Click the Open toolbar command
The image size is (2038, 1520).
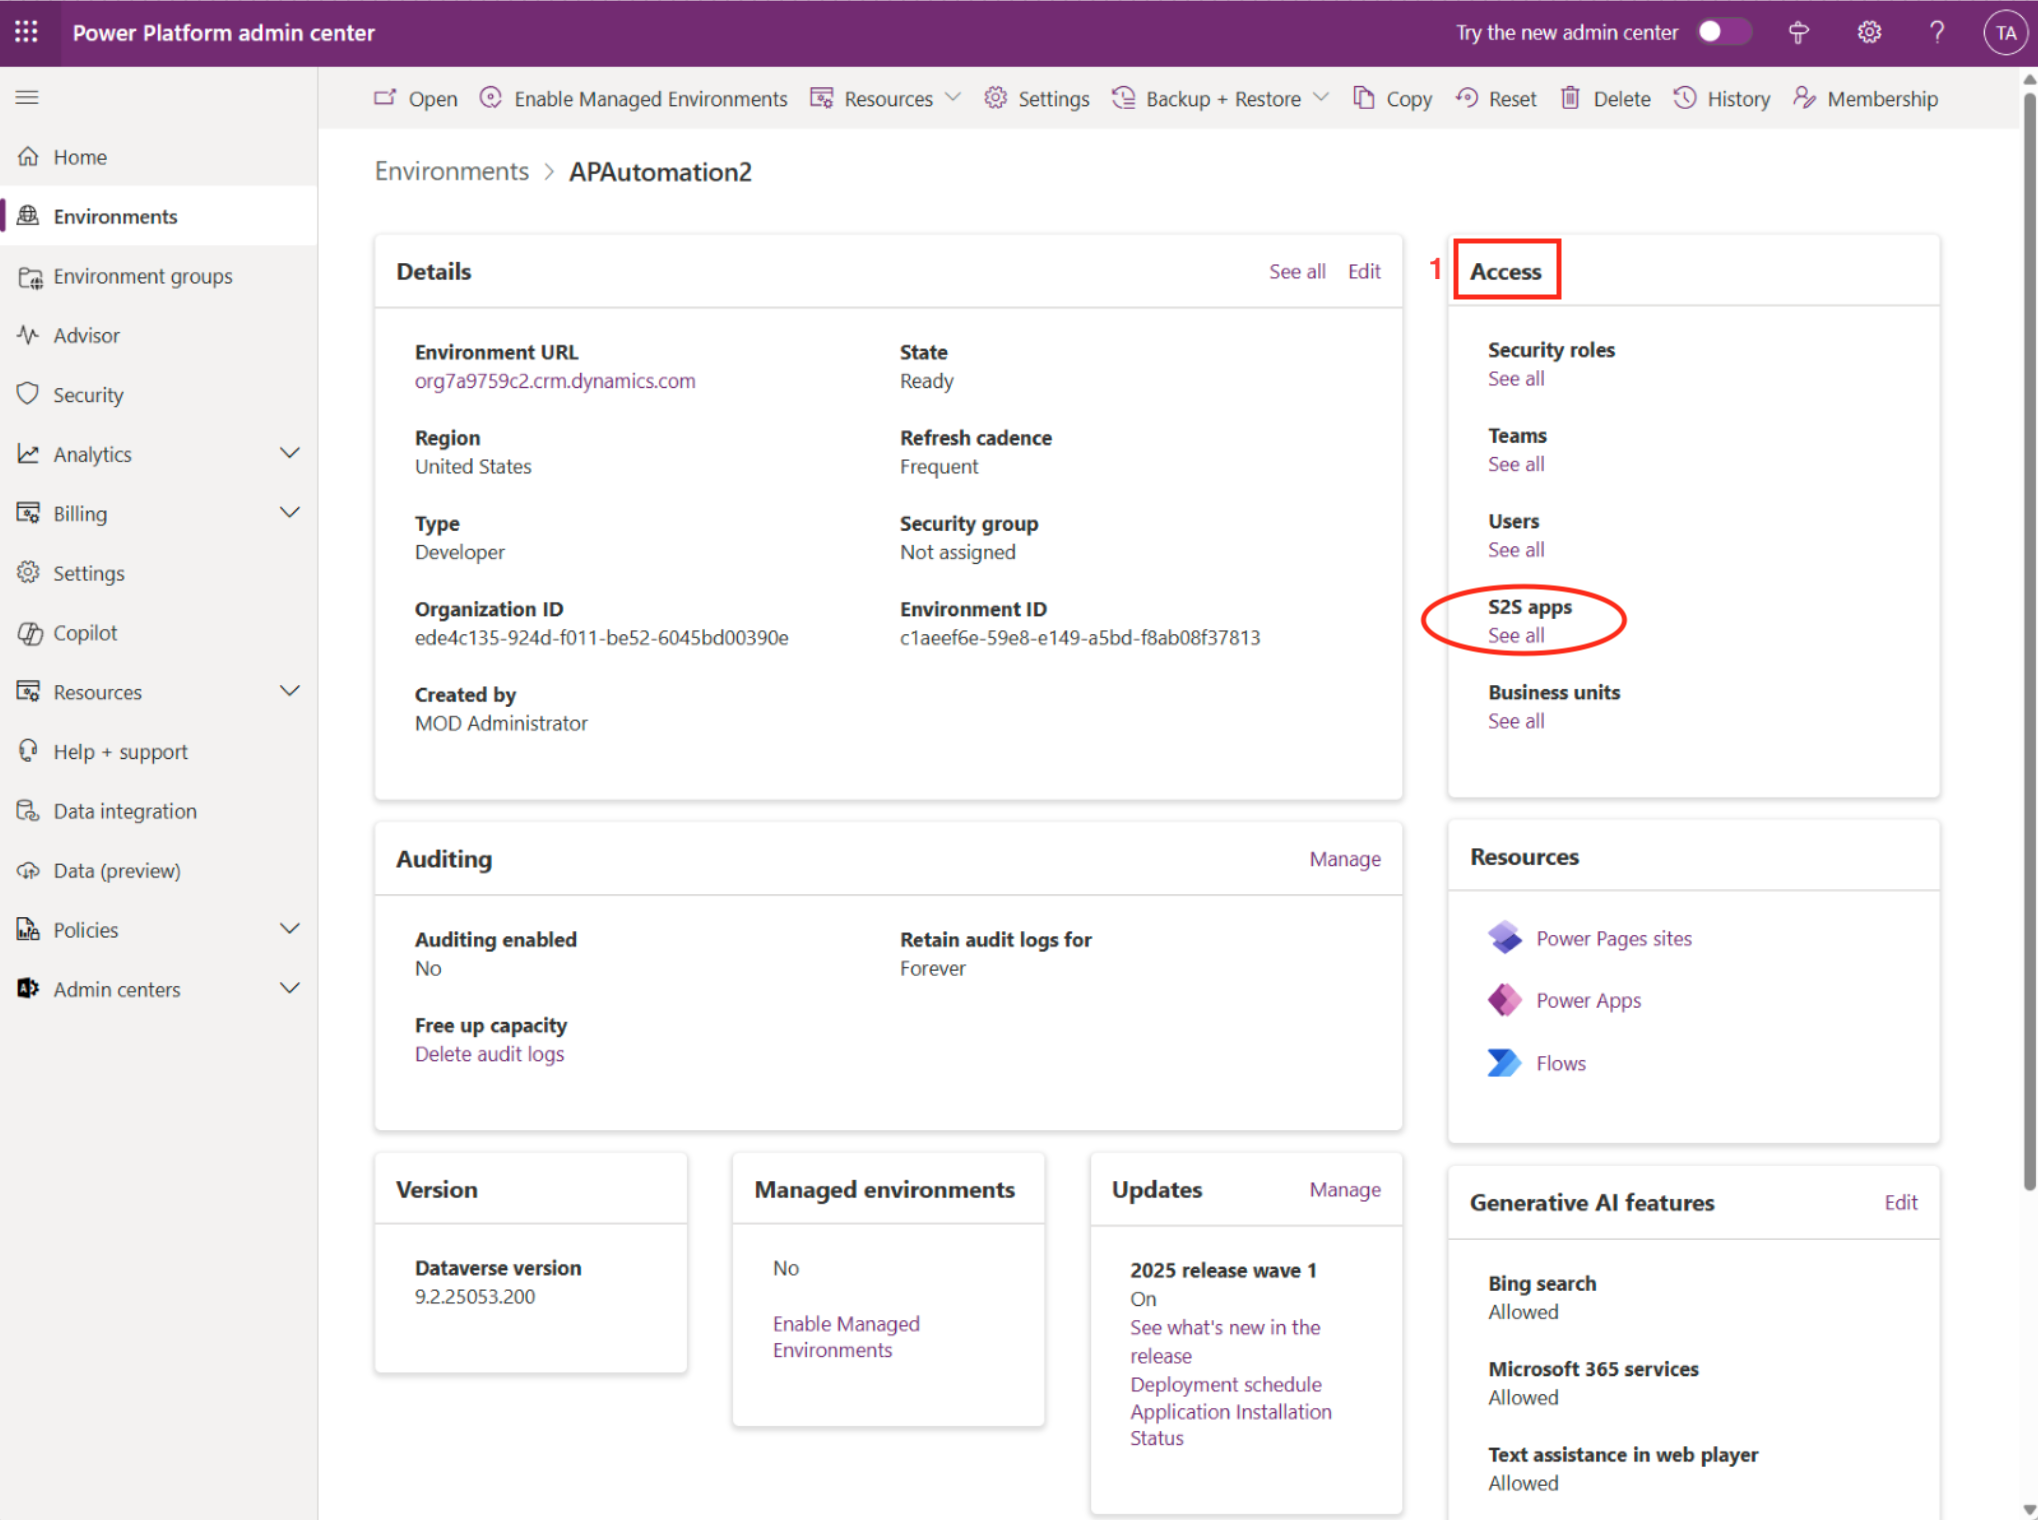pos(416,98)
